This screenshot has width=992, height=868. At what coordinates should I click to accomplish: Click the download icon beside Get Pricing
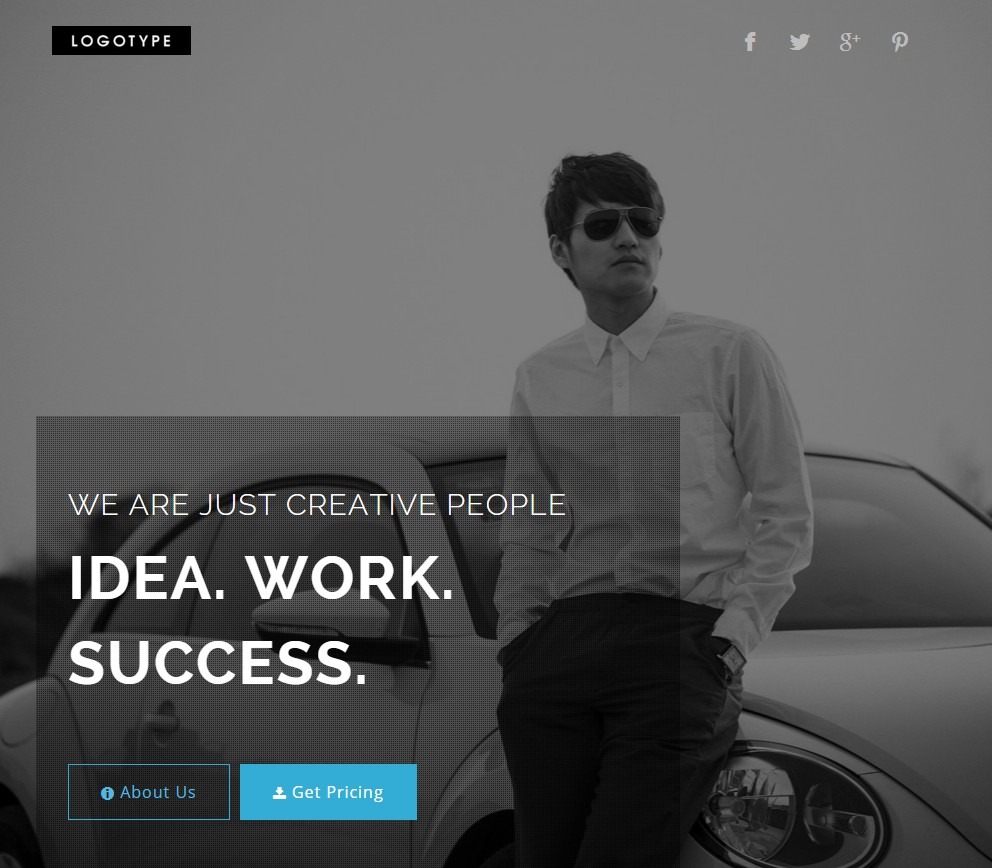coord(279,793)
